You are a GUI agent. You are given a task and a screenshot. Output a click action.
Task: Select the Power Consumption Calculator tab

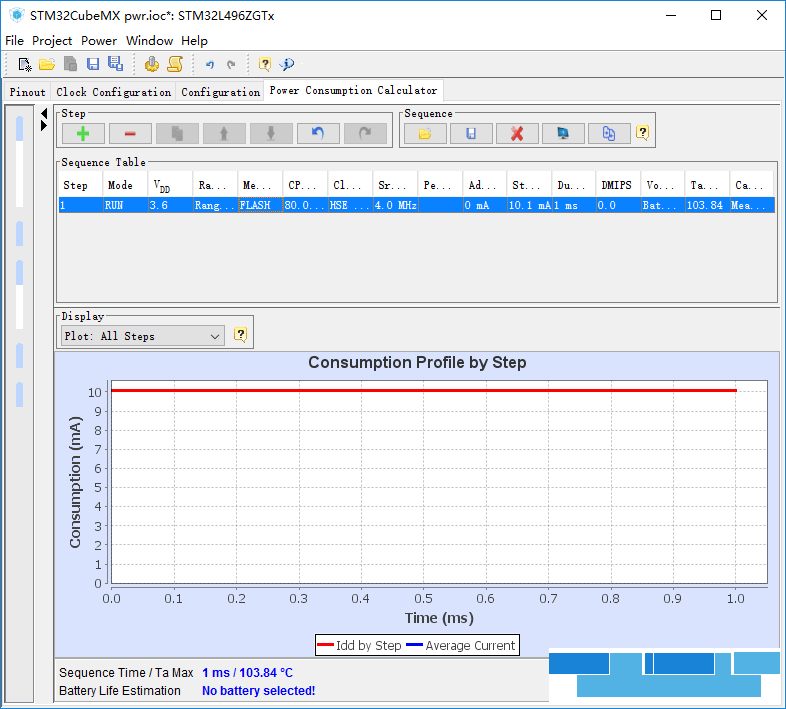point(353,90)
